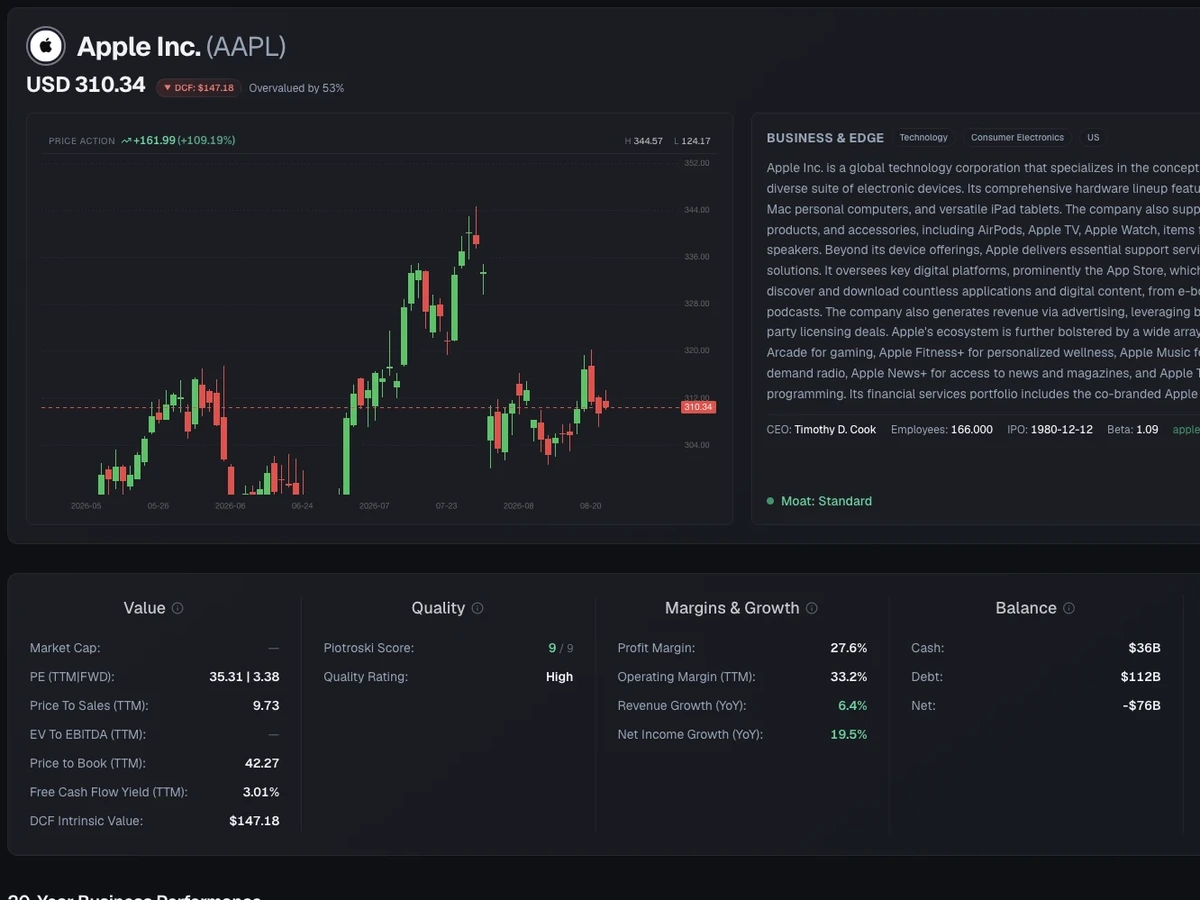Click the Price to Book value 42.27
The image size is (1200, 900).
262,763
